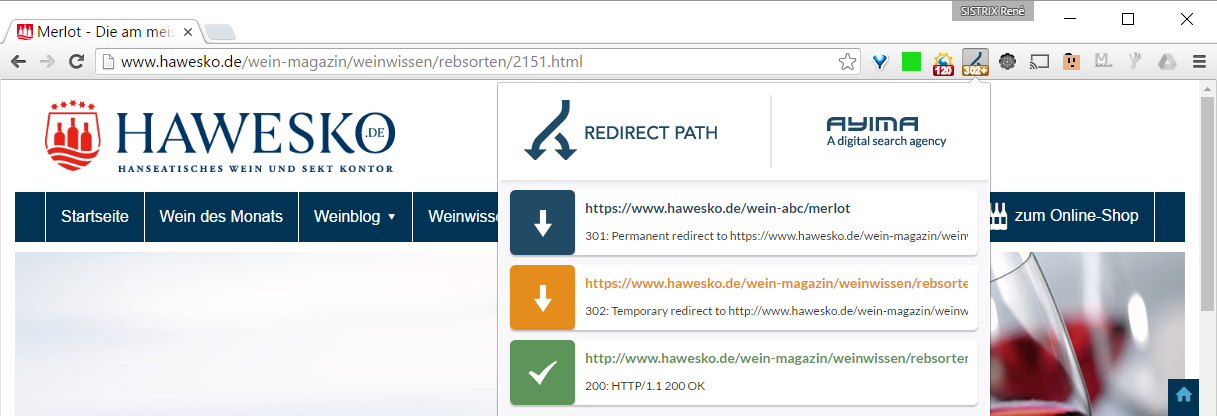Bookmark this page with the star icon

click(847, 62)
